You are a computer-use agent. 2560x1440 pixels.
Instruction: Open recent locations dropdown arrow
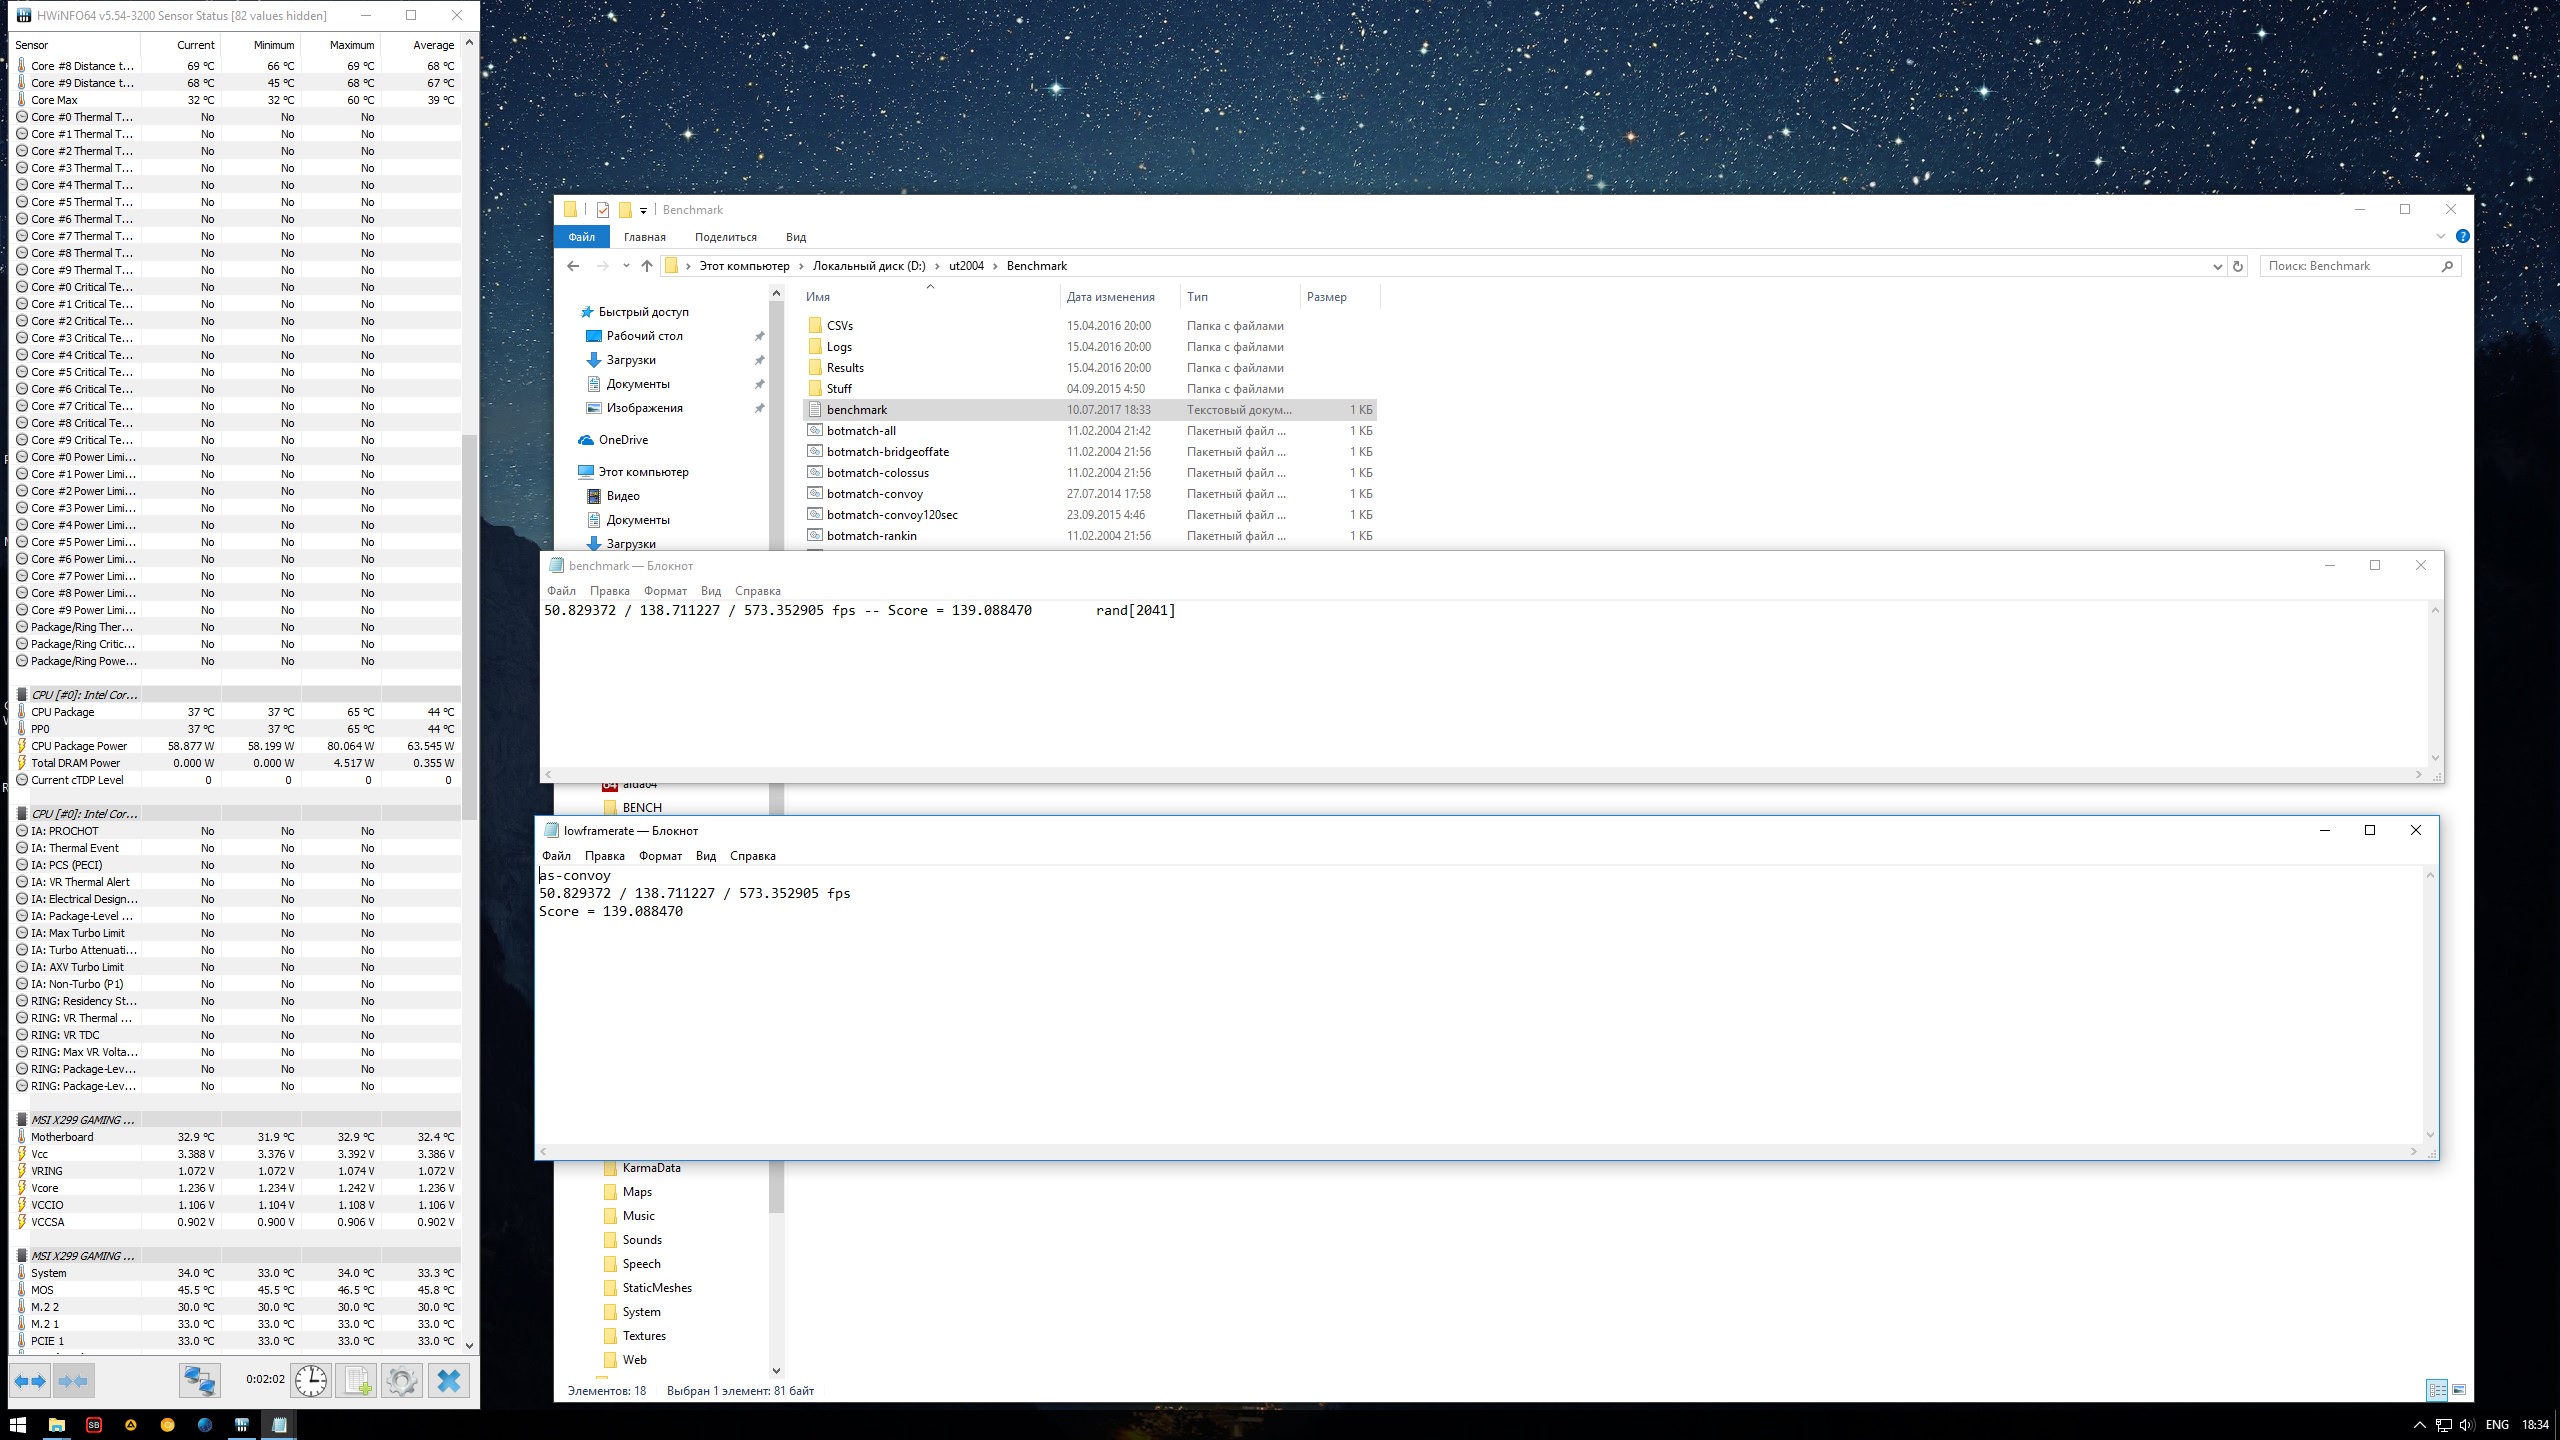[x=626, y=266]
